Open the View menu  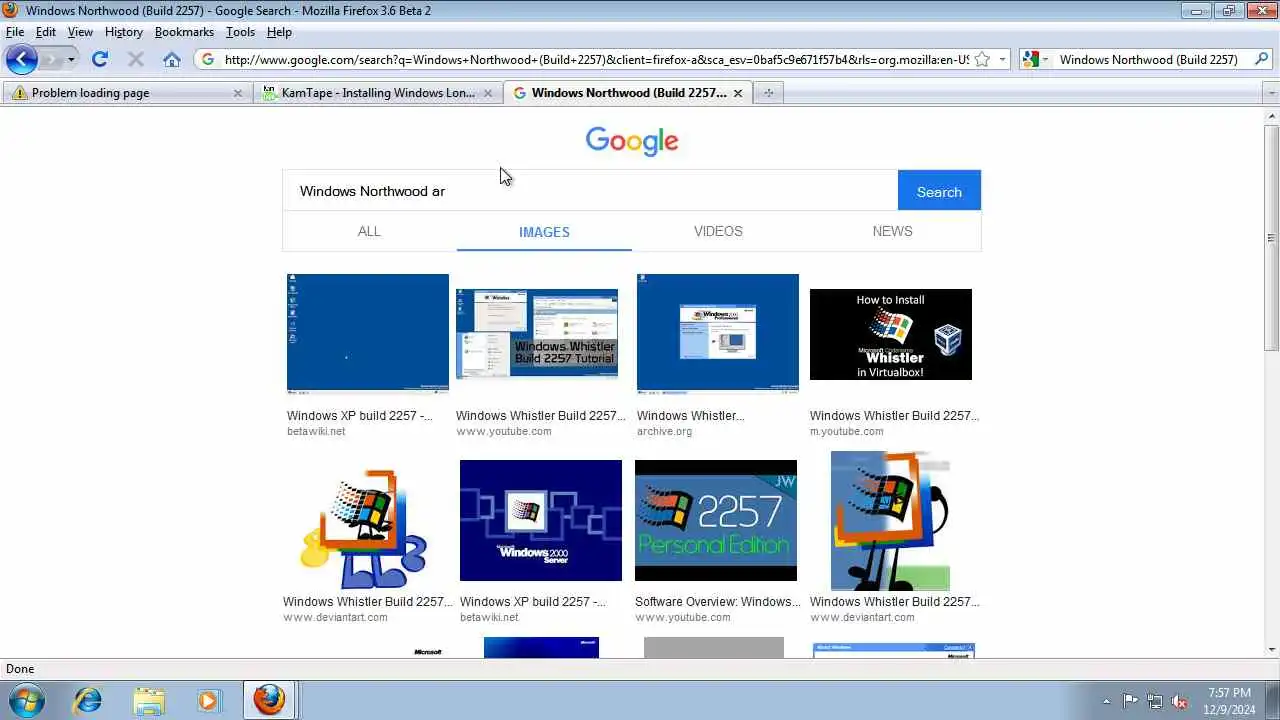80,32
